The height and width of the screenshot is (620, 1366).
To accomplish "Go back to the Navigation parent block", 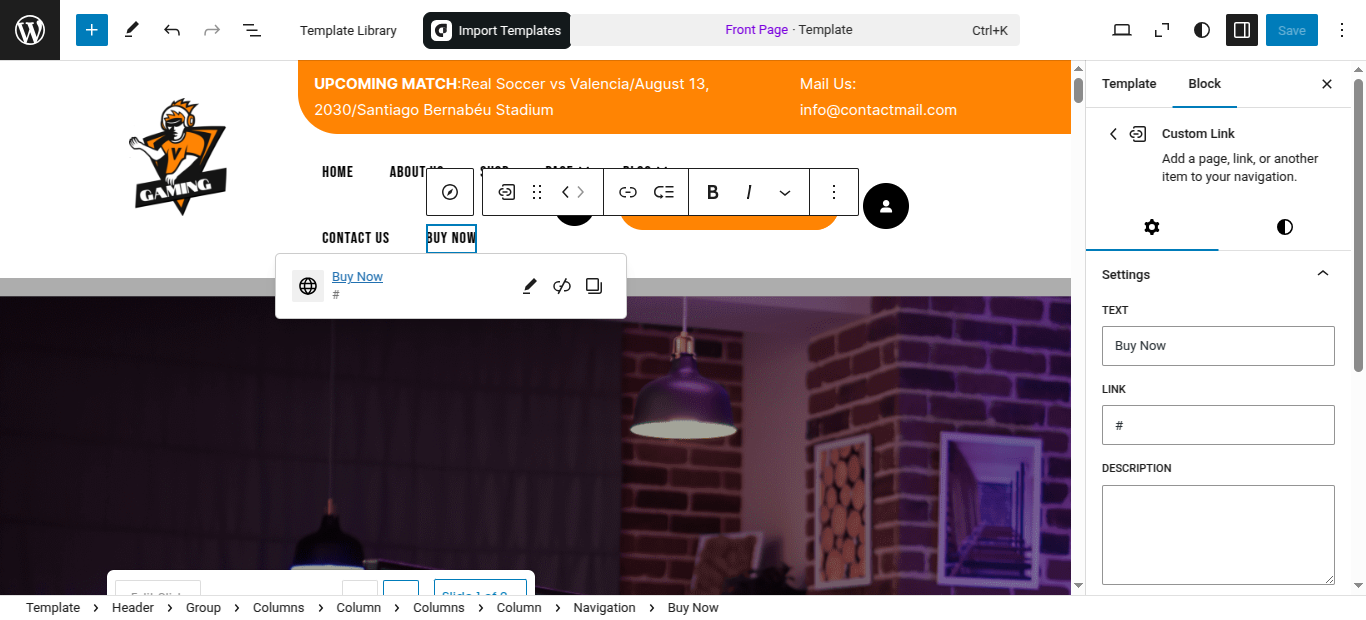I will pos(1113,134).
